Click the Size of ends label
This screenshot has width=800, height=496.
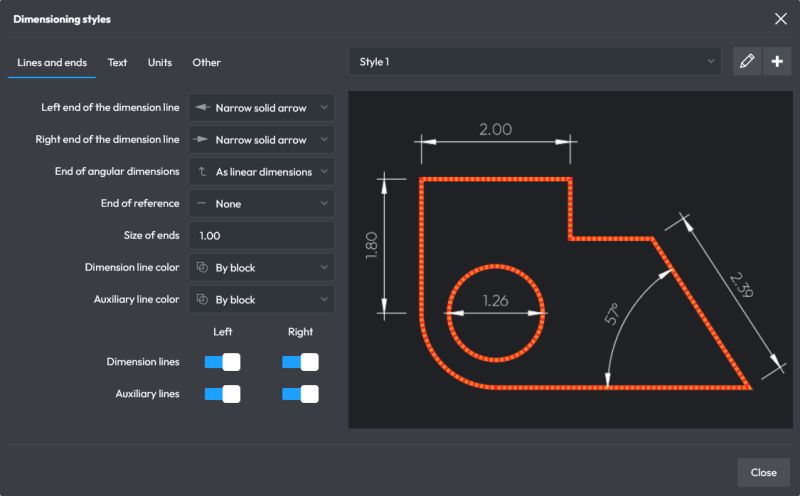(152, 235)
